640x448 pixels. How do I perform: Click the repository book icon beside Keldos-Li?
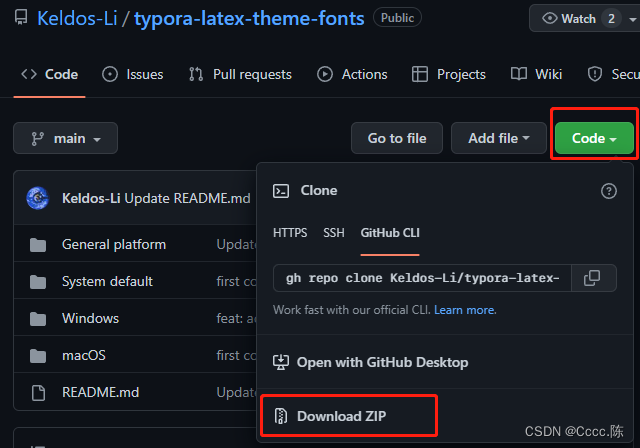point(21,18)
